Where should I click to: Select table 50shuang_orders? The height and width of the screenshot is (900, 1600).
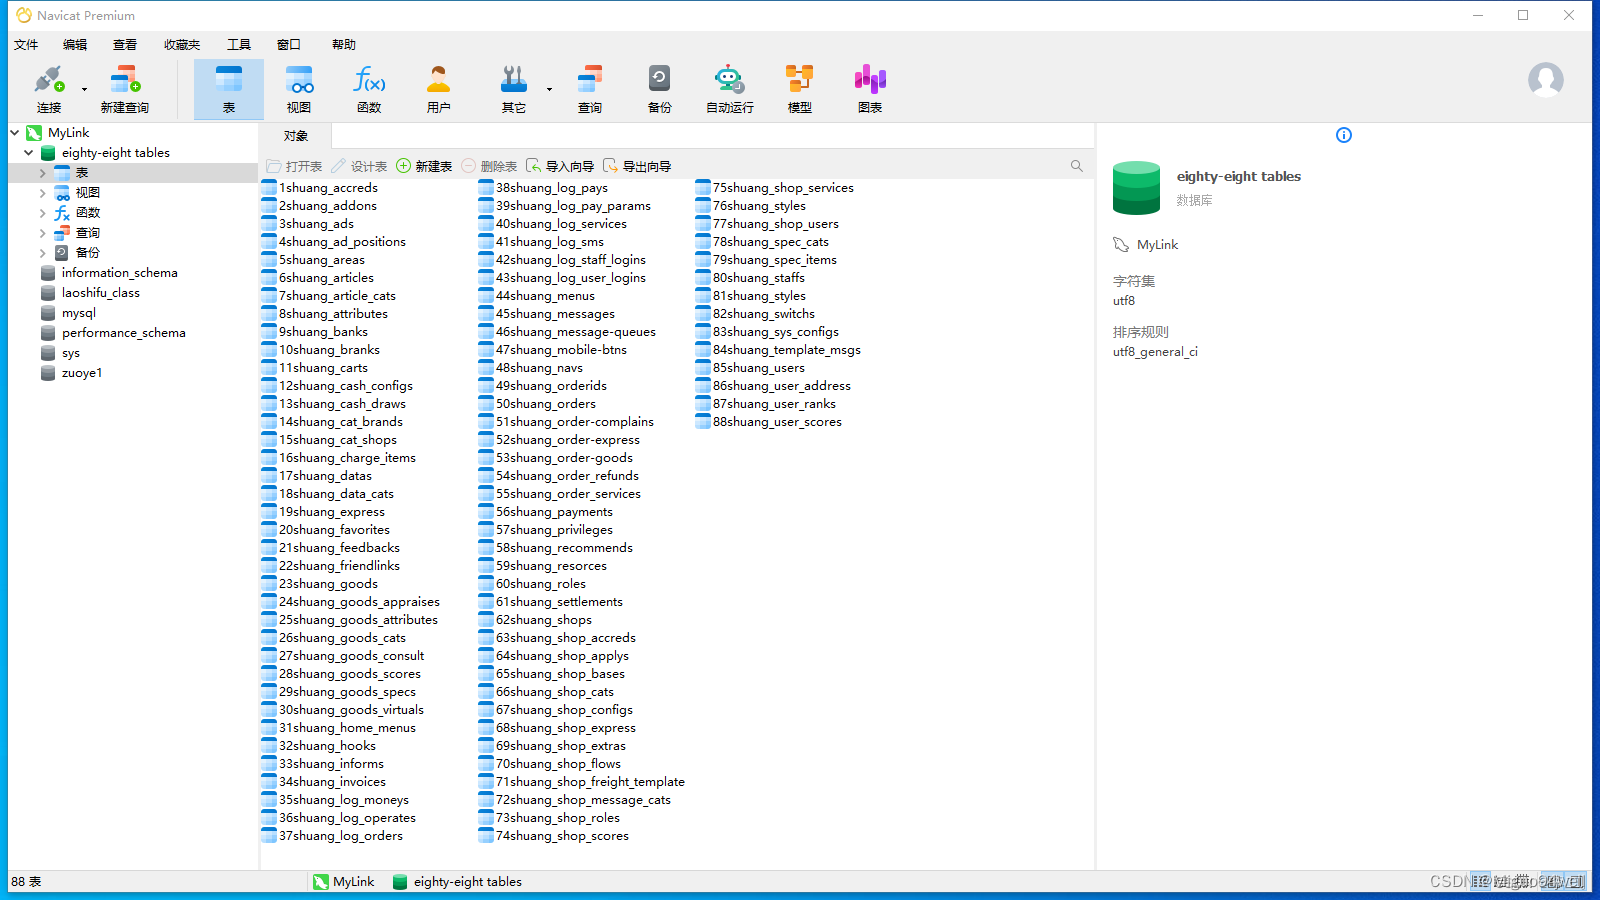(x=537, y=403)
